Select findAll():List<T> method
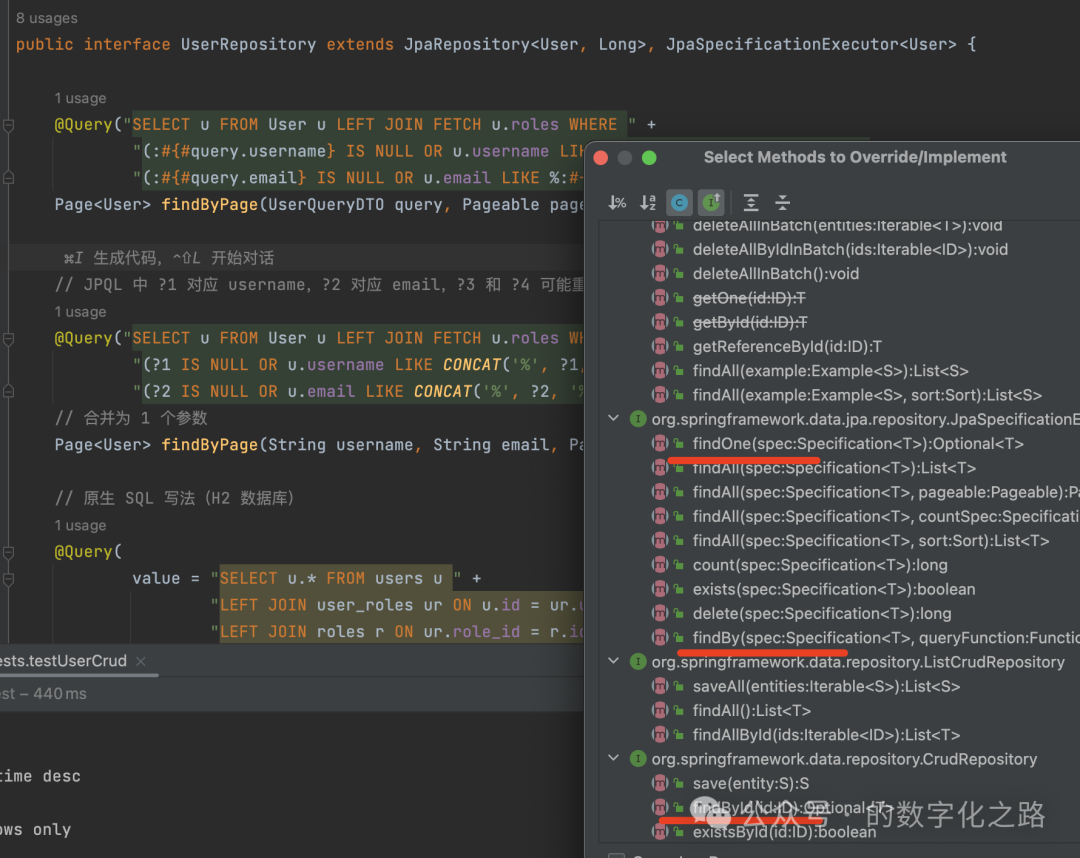 [x=751, y=710]
